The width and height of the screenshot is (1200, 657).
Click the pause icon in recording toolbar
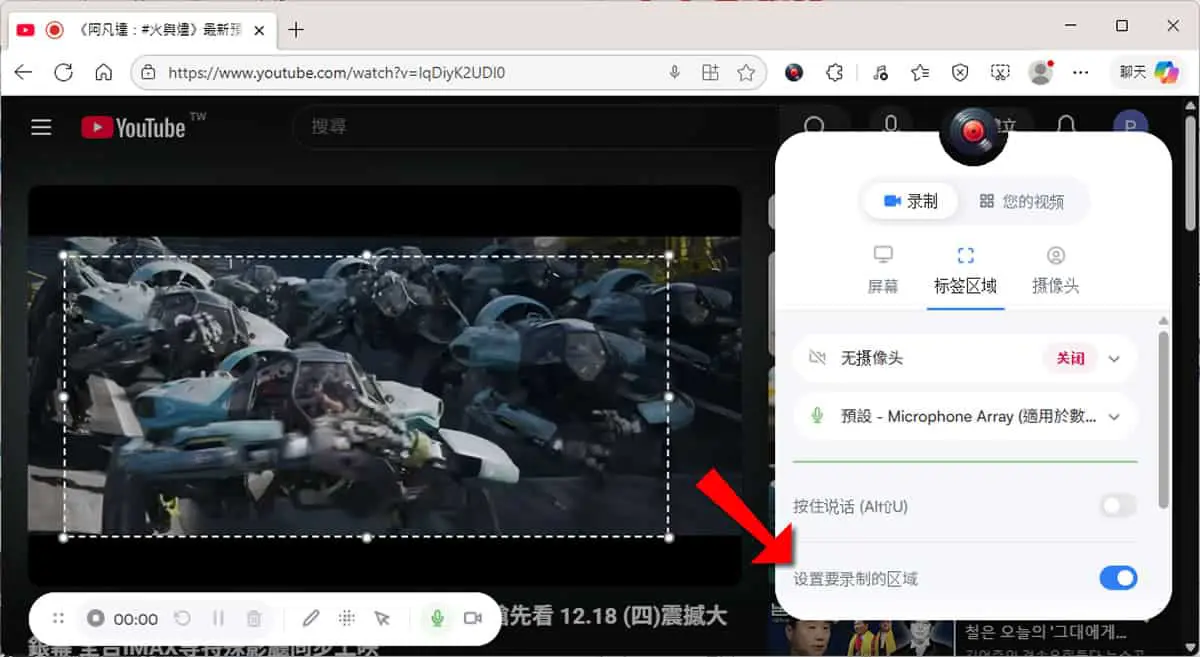(218, 619)
